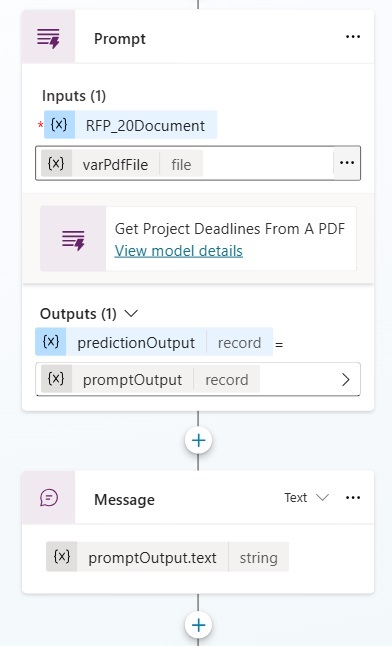Click the RFP_20Document variable icon
392x646 pixels.
[x=59, y=124]
